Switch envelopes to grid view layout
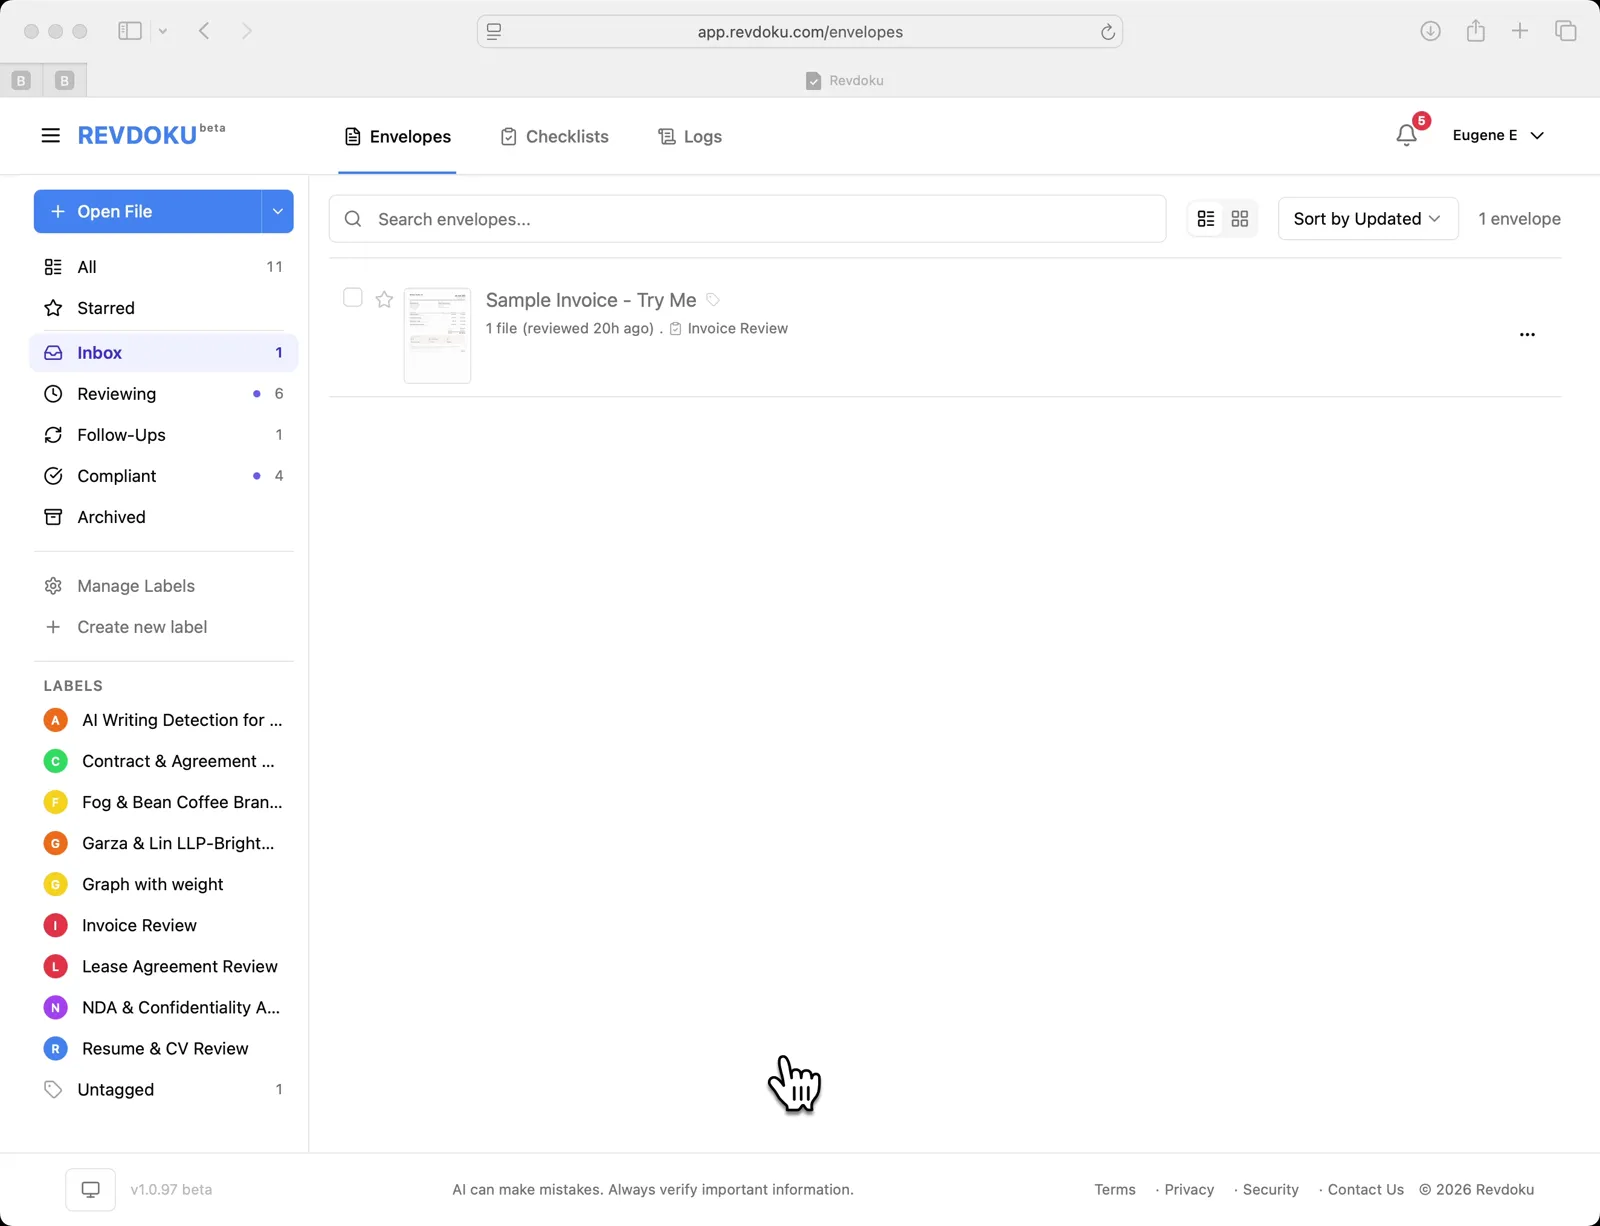 tap(1240, 218)
